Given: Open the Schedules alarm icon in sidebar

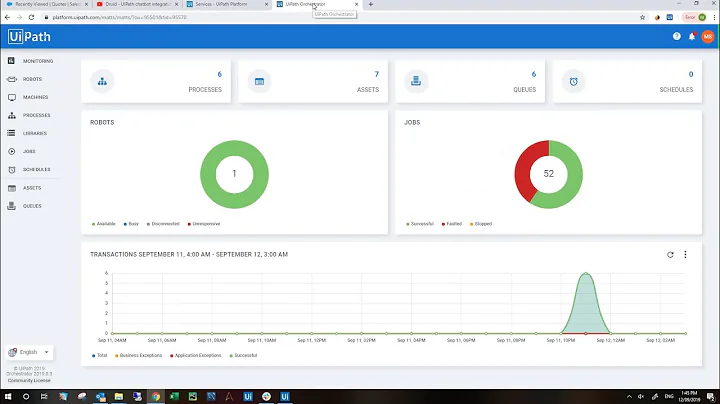Looking at the screenshot, I should click(11, 169).
